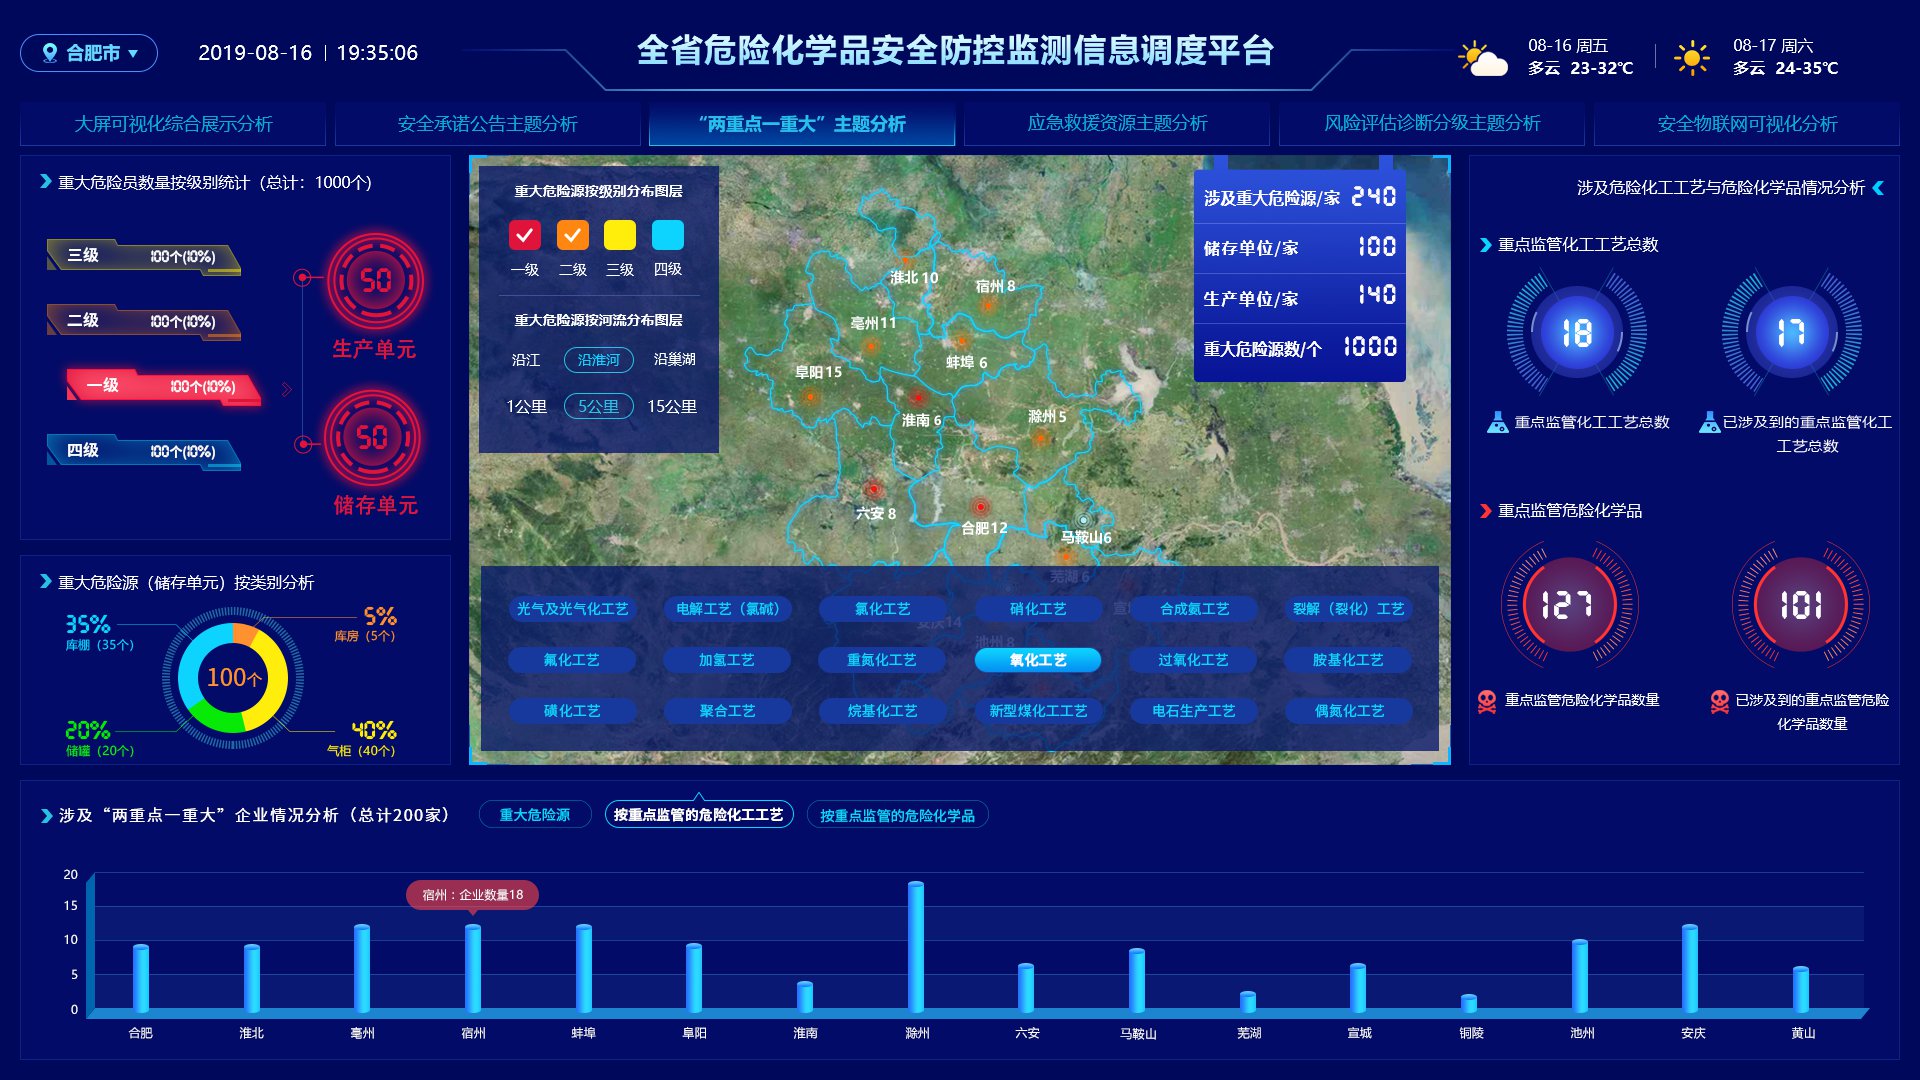Switch chart to 按重点监管的危险化学品 view
Viewport: 1920px width, 1080px height.
[897, 815]
